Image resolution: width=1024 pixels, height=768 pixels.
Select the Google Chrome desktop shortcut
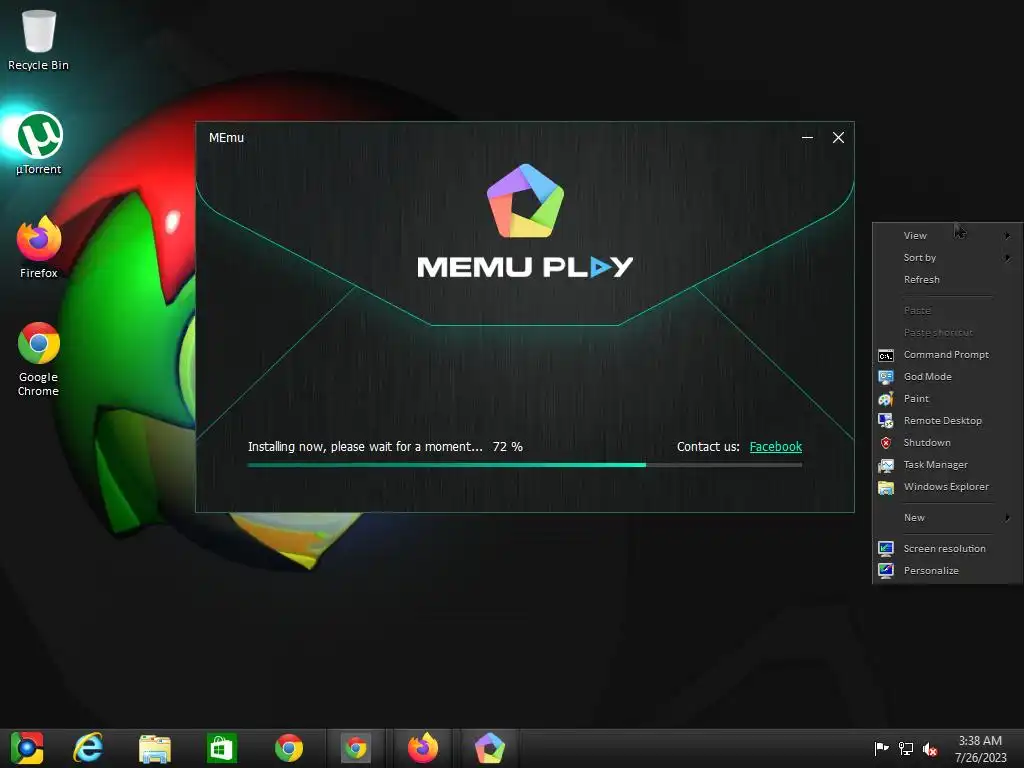(39, 359)
